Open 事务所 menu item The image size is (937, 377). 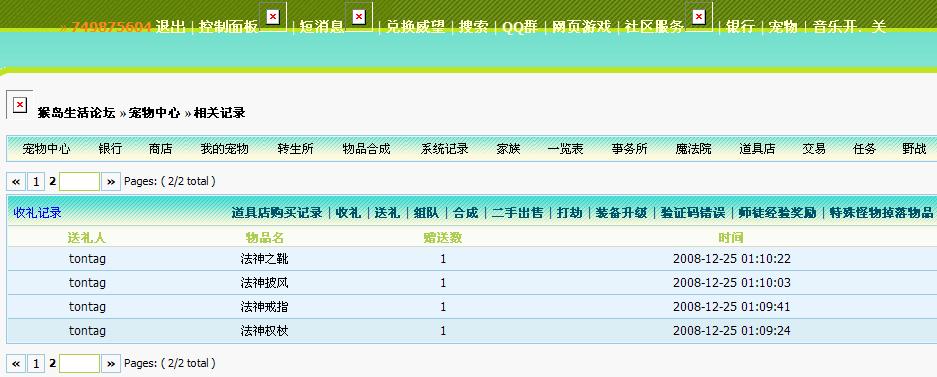pyautogui.click(x=629, y=149)
